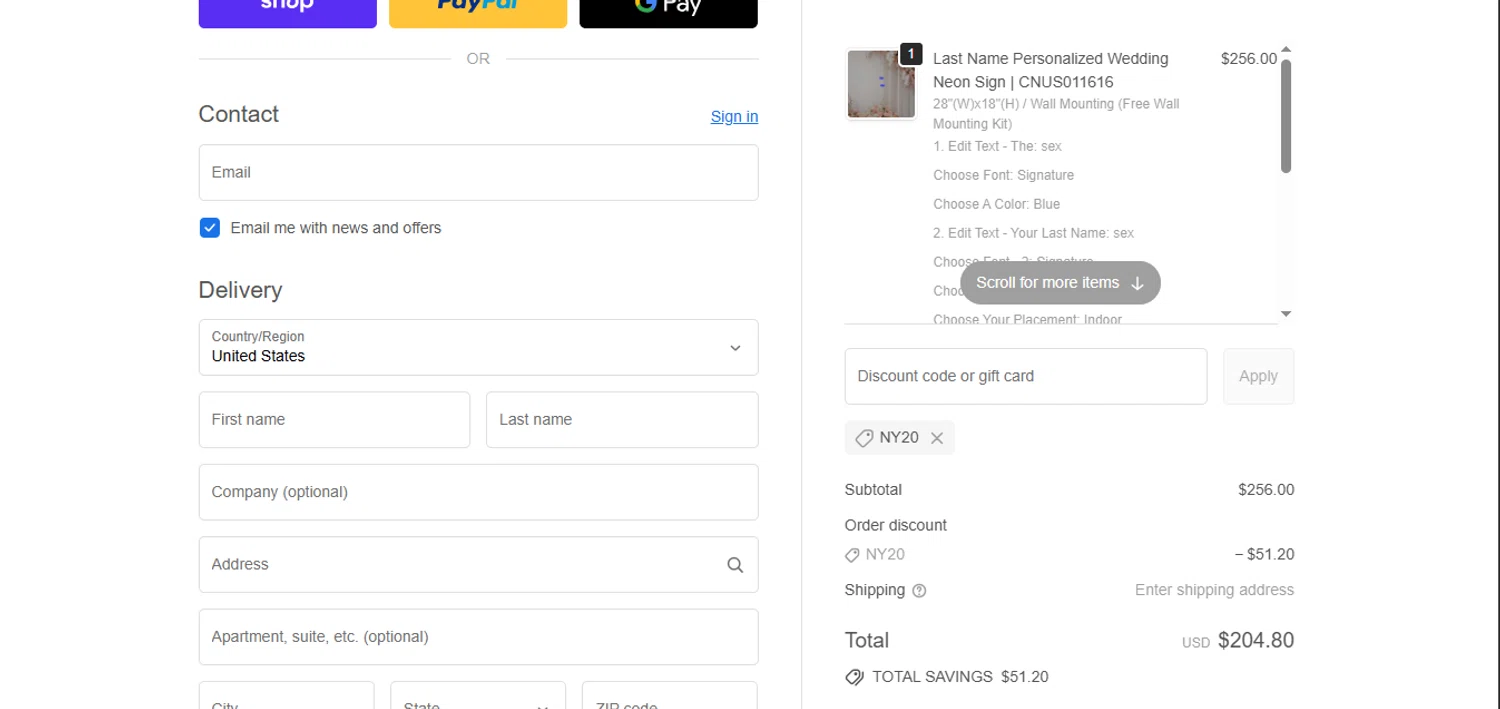
Task: Click the Last name field
Action: pos(622,419)
